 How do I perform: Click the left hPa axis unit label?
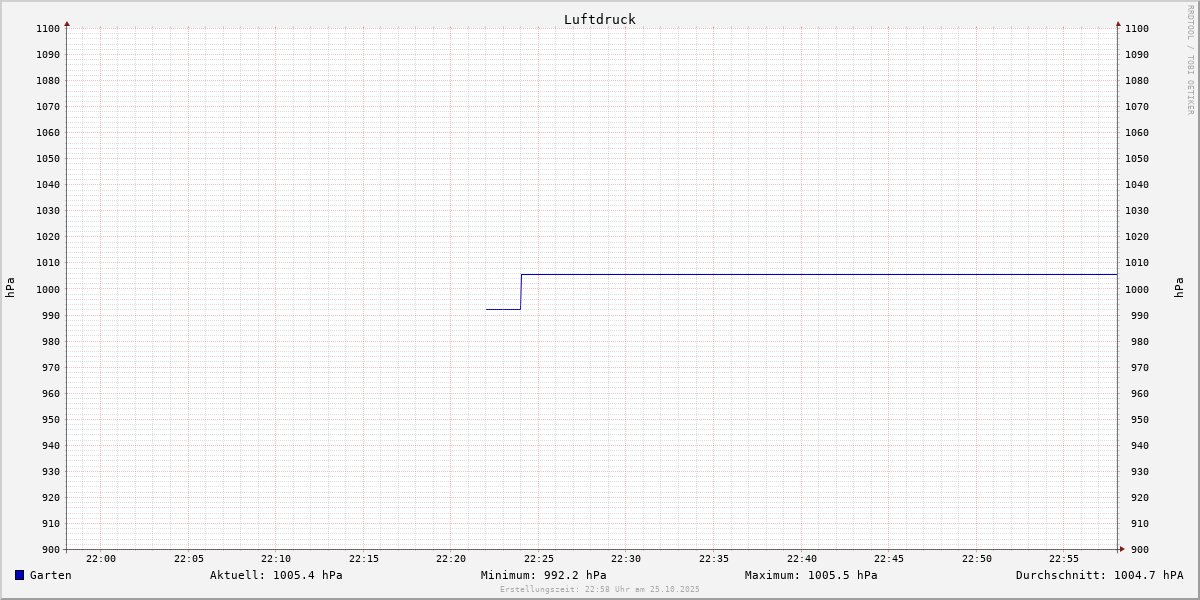click(x=10, y=288)
